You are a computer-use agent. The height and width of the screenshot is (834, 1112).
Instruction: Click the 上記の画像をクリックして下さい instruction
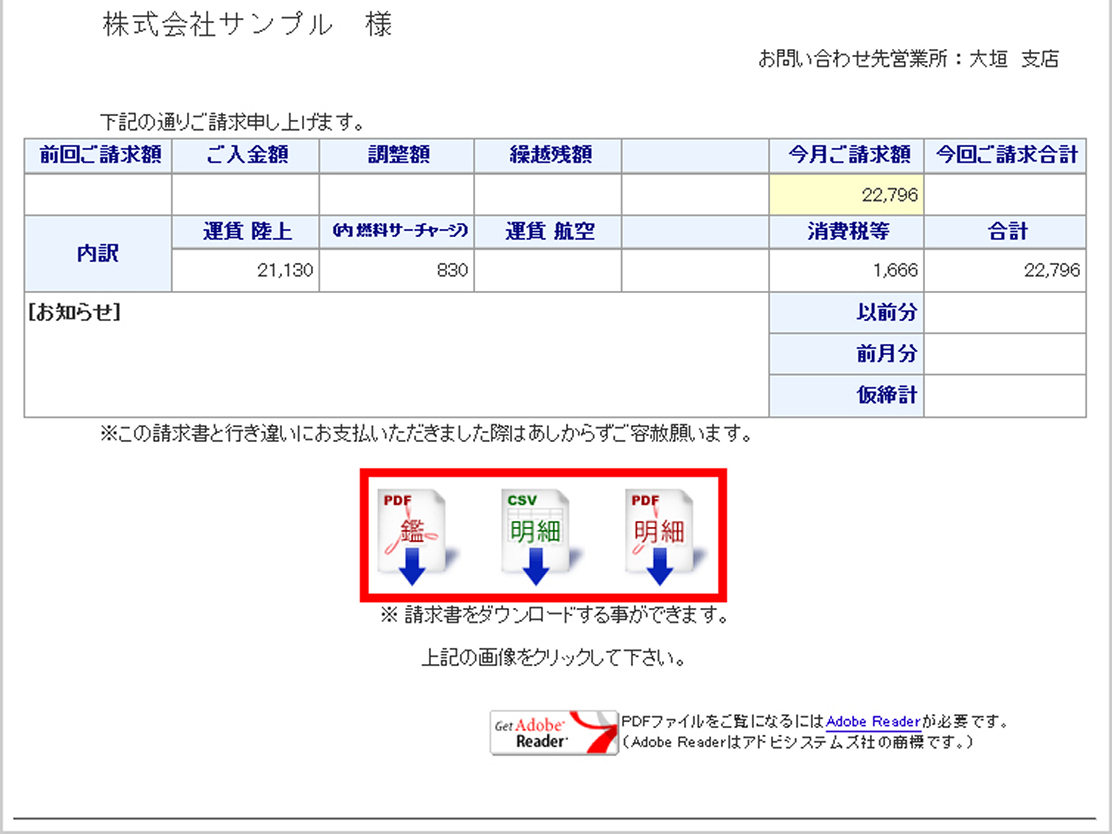[554, 658]
